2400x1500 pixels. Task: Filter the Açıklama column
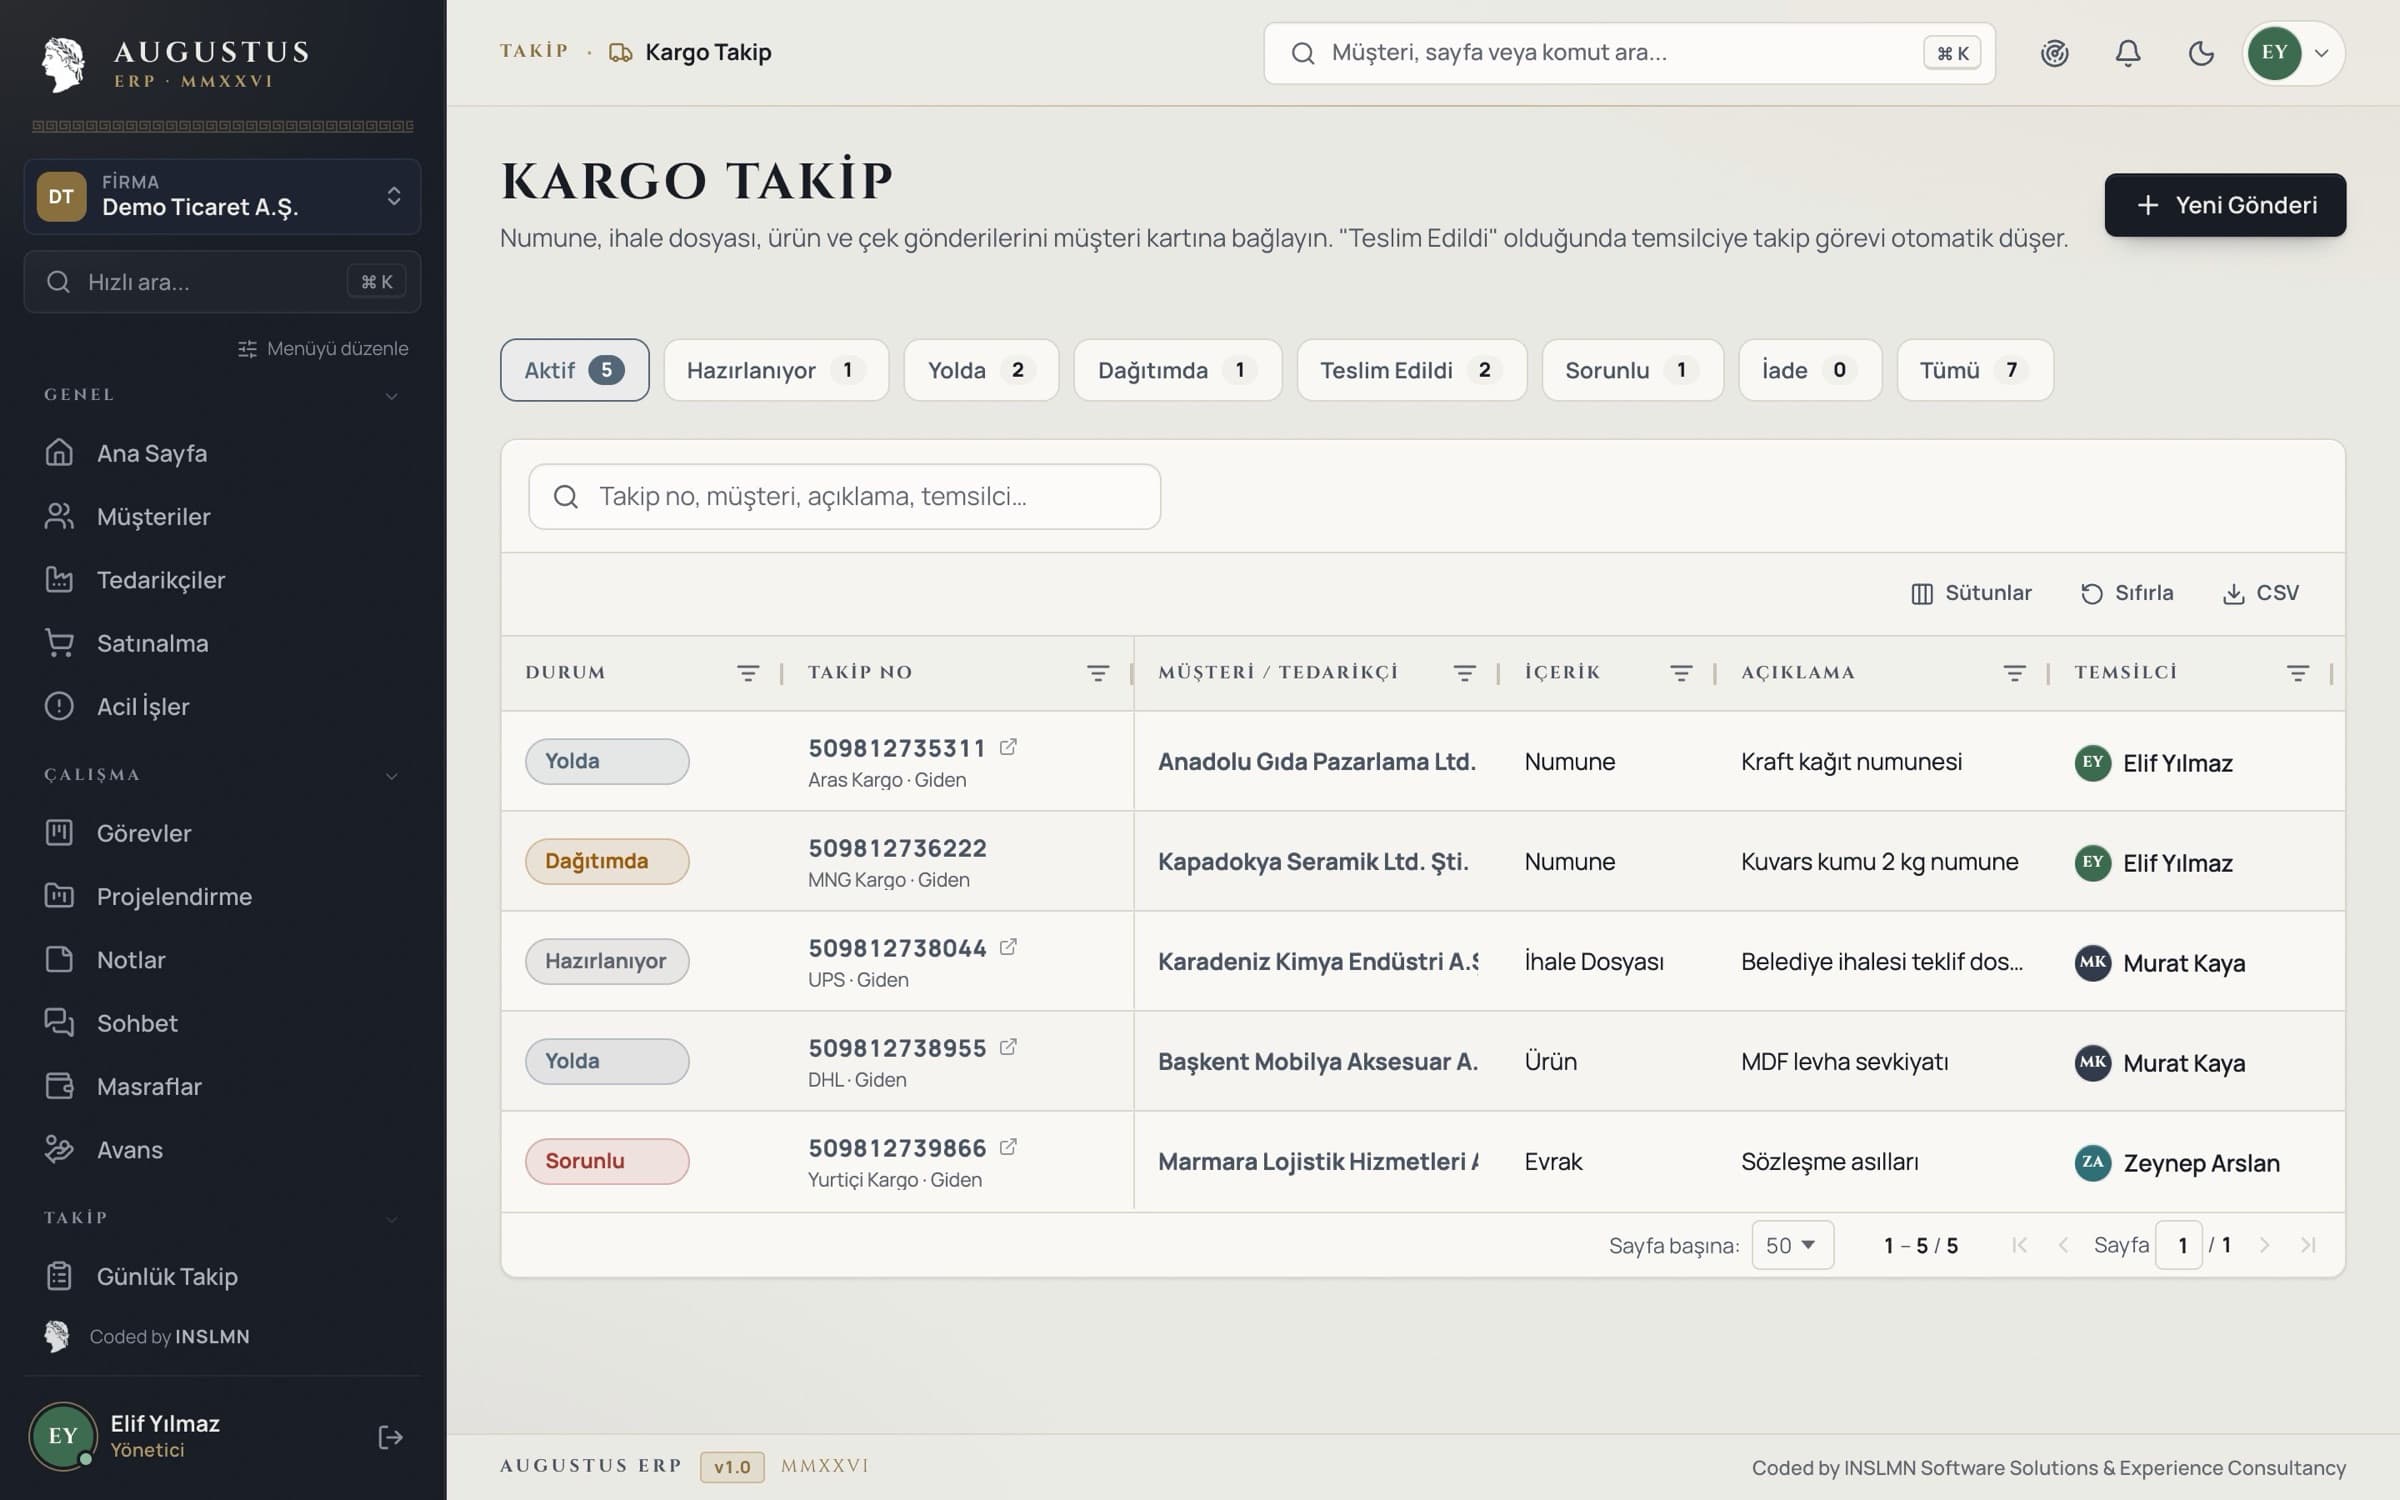(2014, 673)
